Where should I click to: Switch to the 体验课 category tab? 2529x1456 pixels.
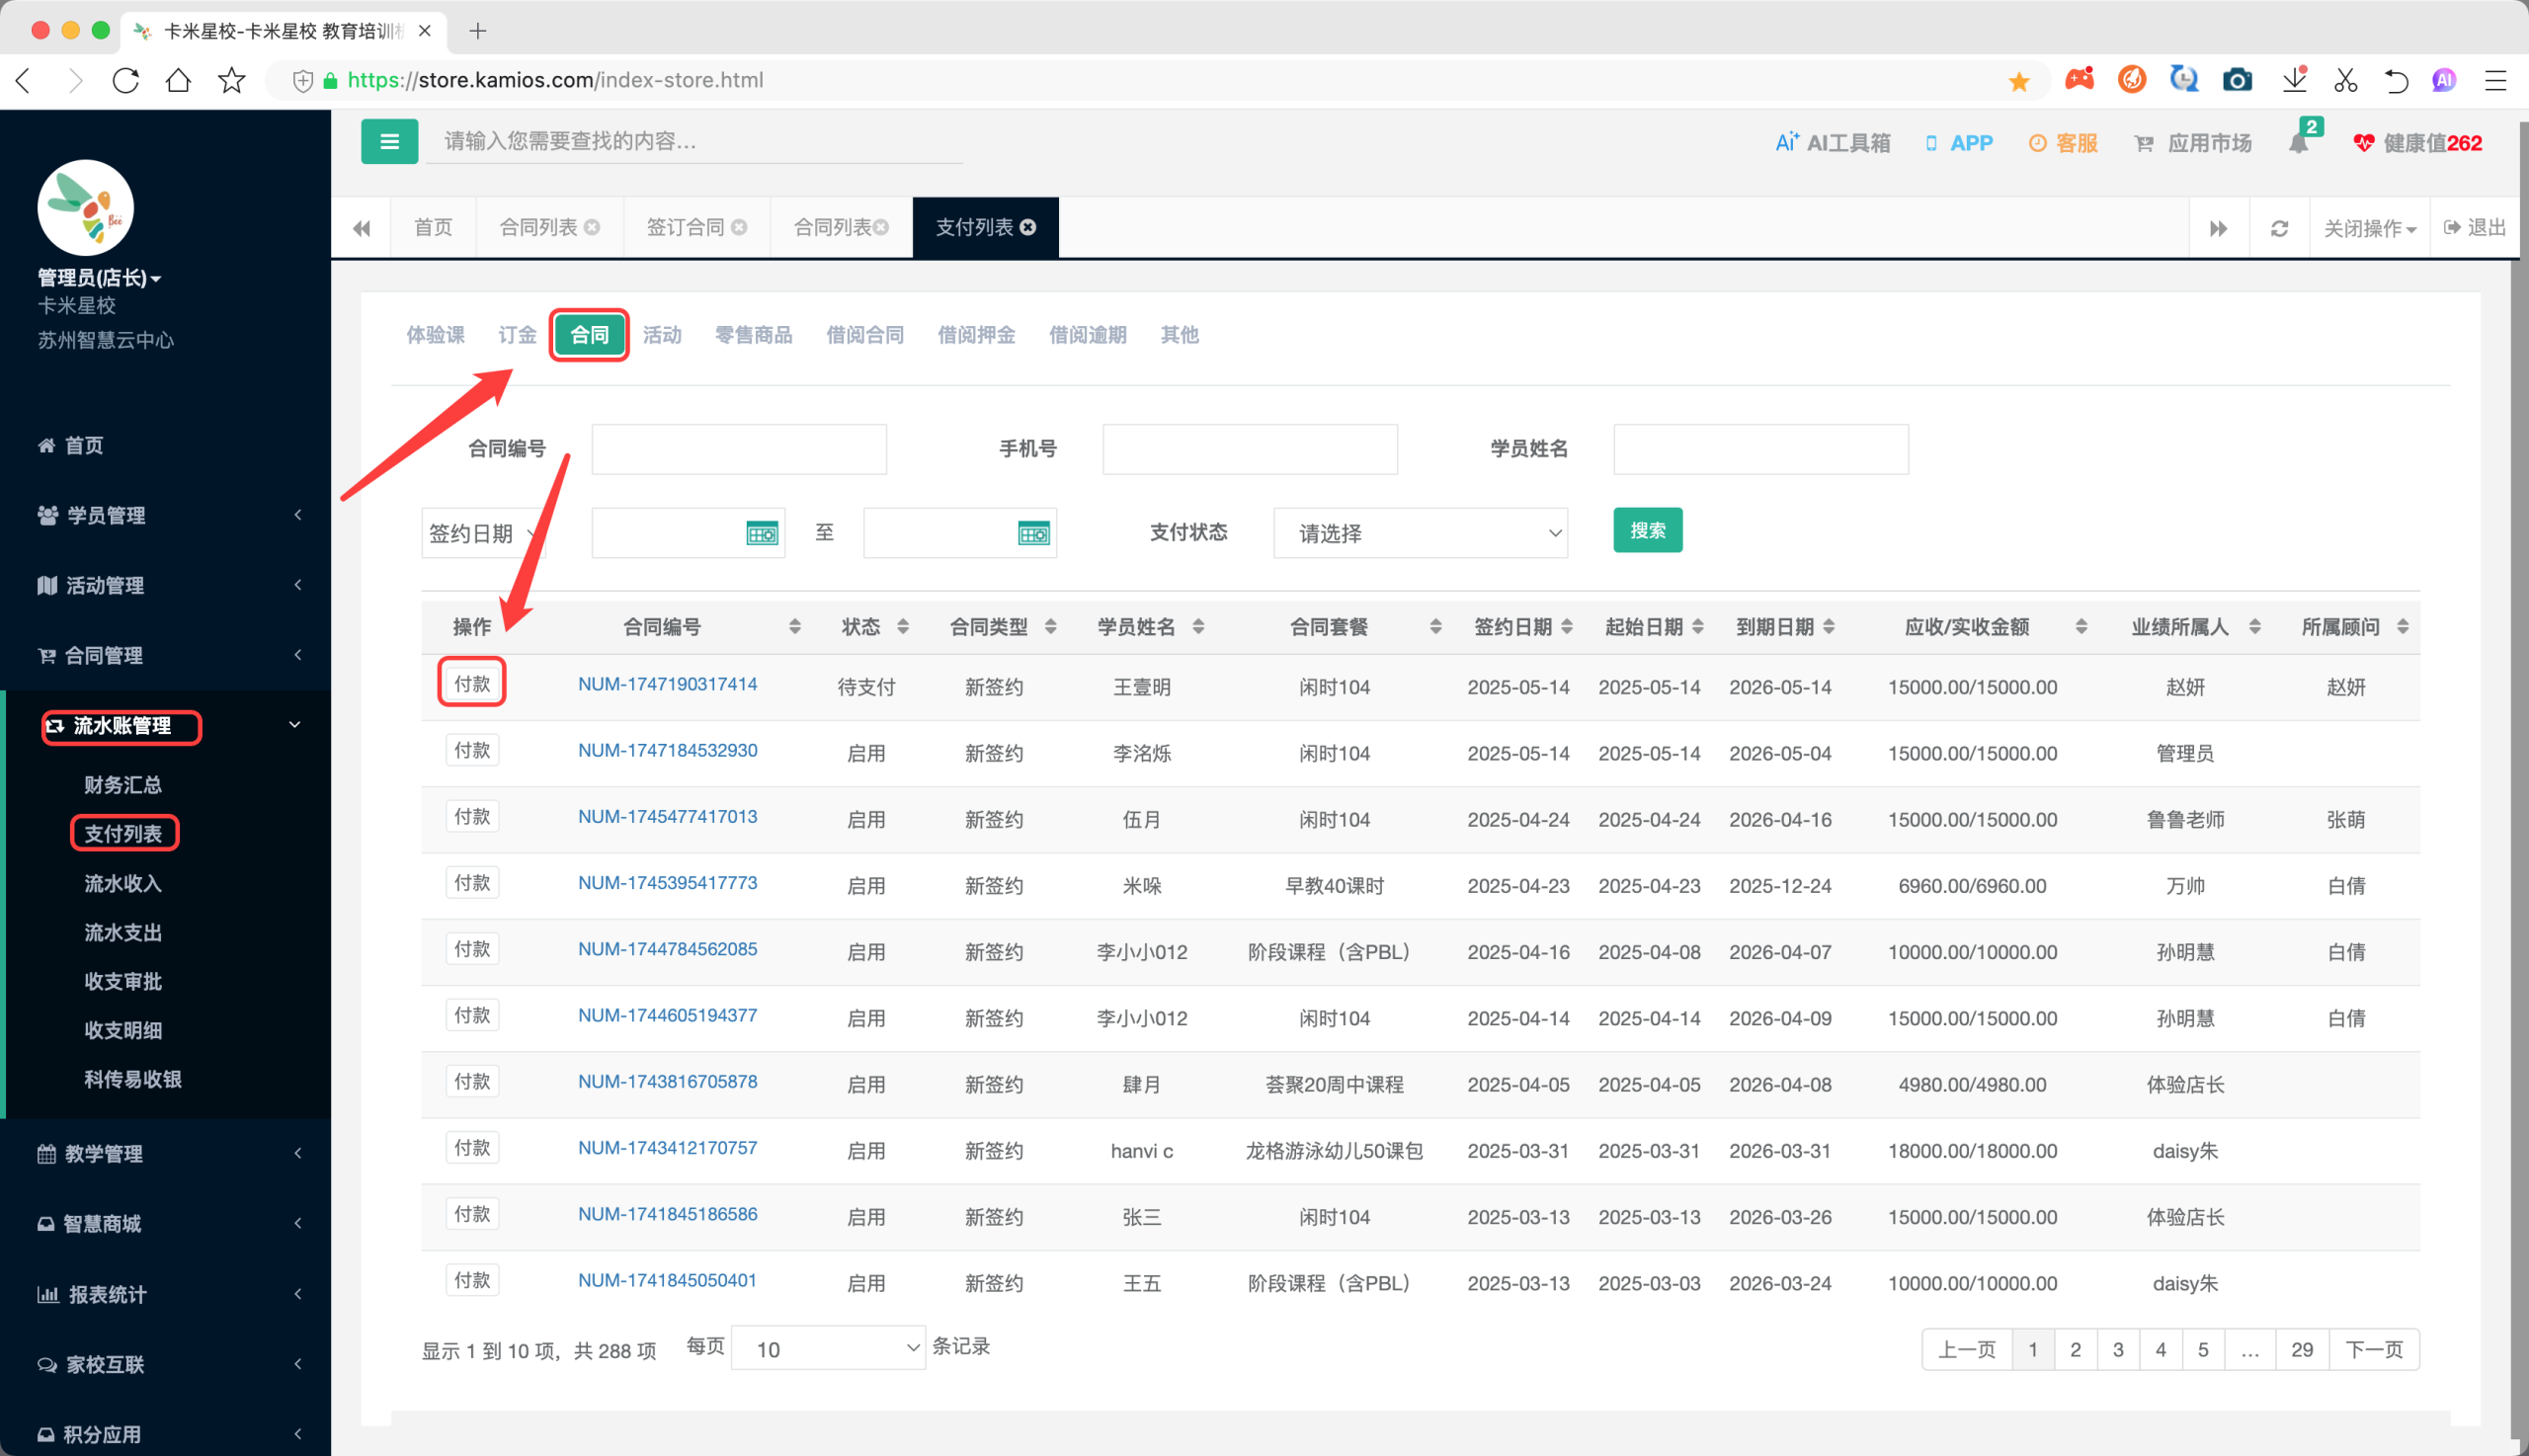[435, 335]
